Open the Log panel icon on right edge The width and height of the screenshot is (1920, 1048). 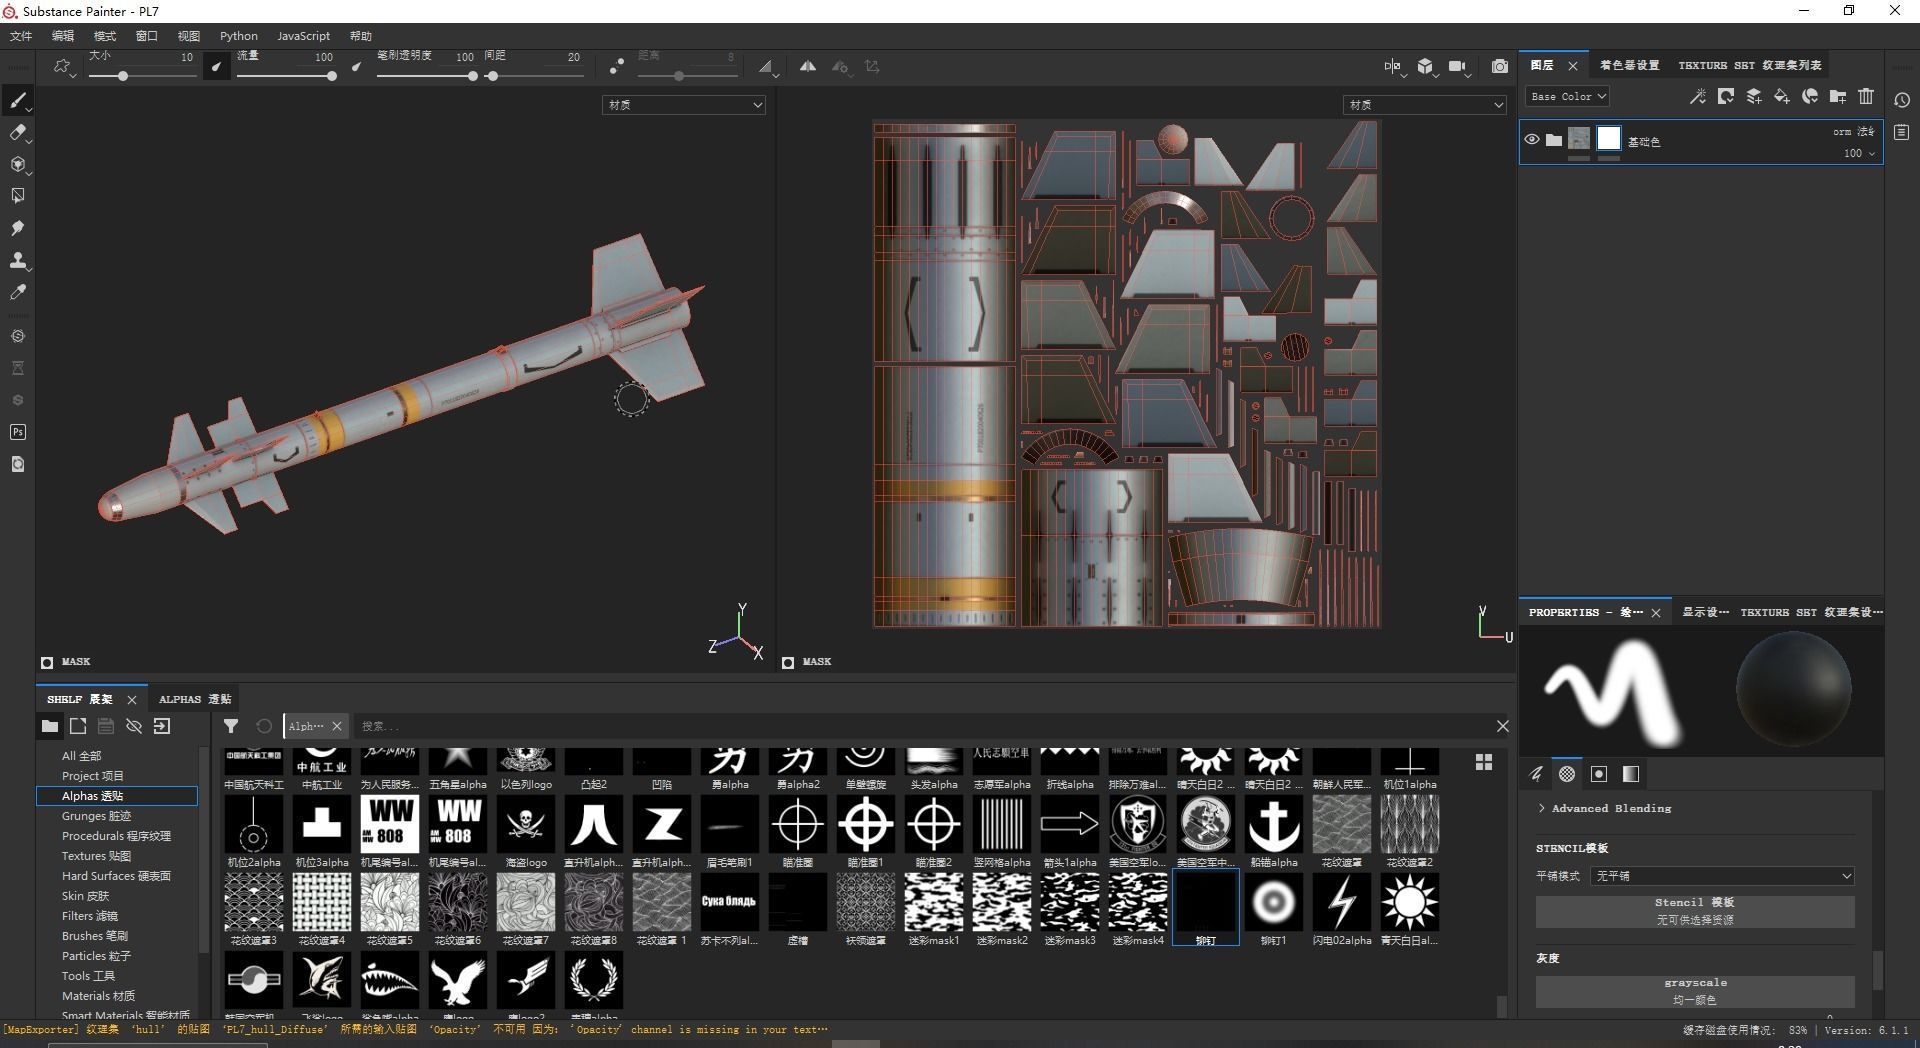[1902, 133]
